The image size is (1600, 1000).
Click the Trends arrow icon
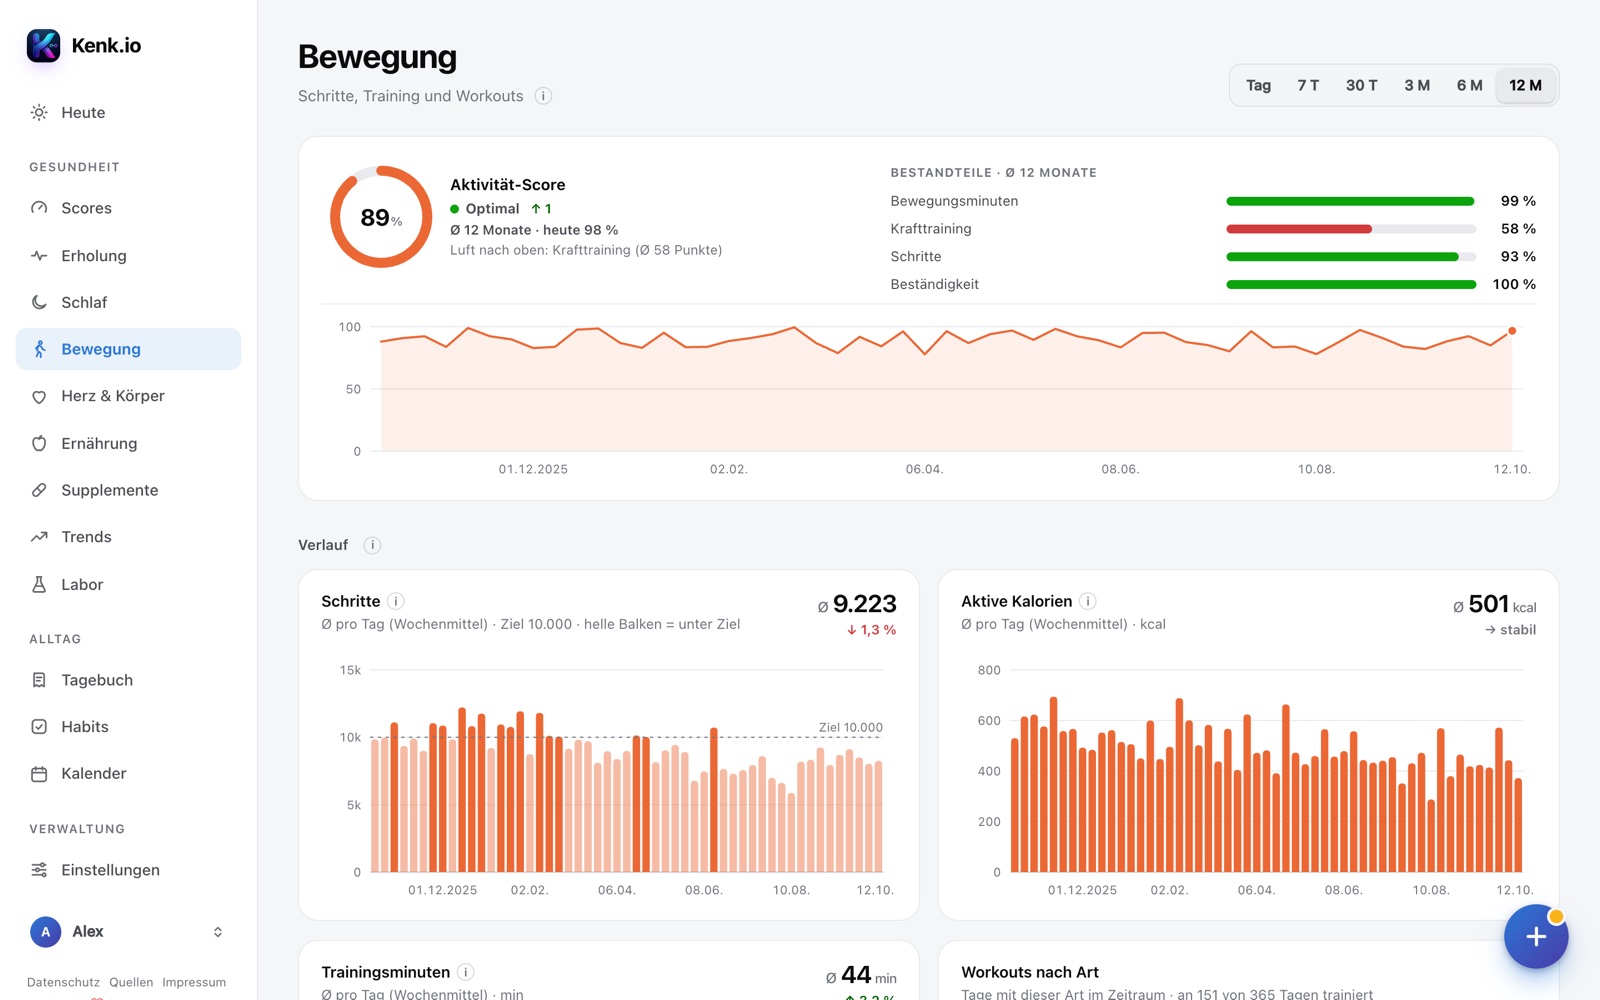tap(39, 537)
